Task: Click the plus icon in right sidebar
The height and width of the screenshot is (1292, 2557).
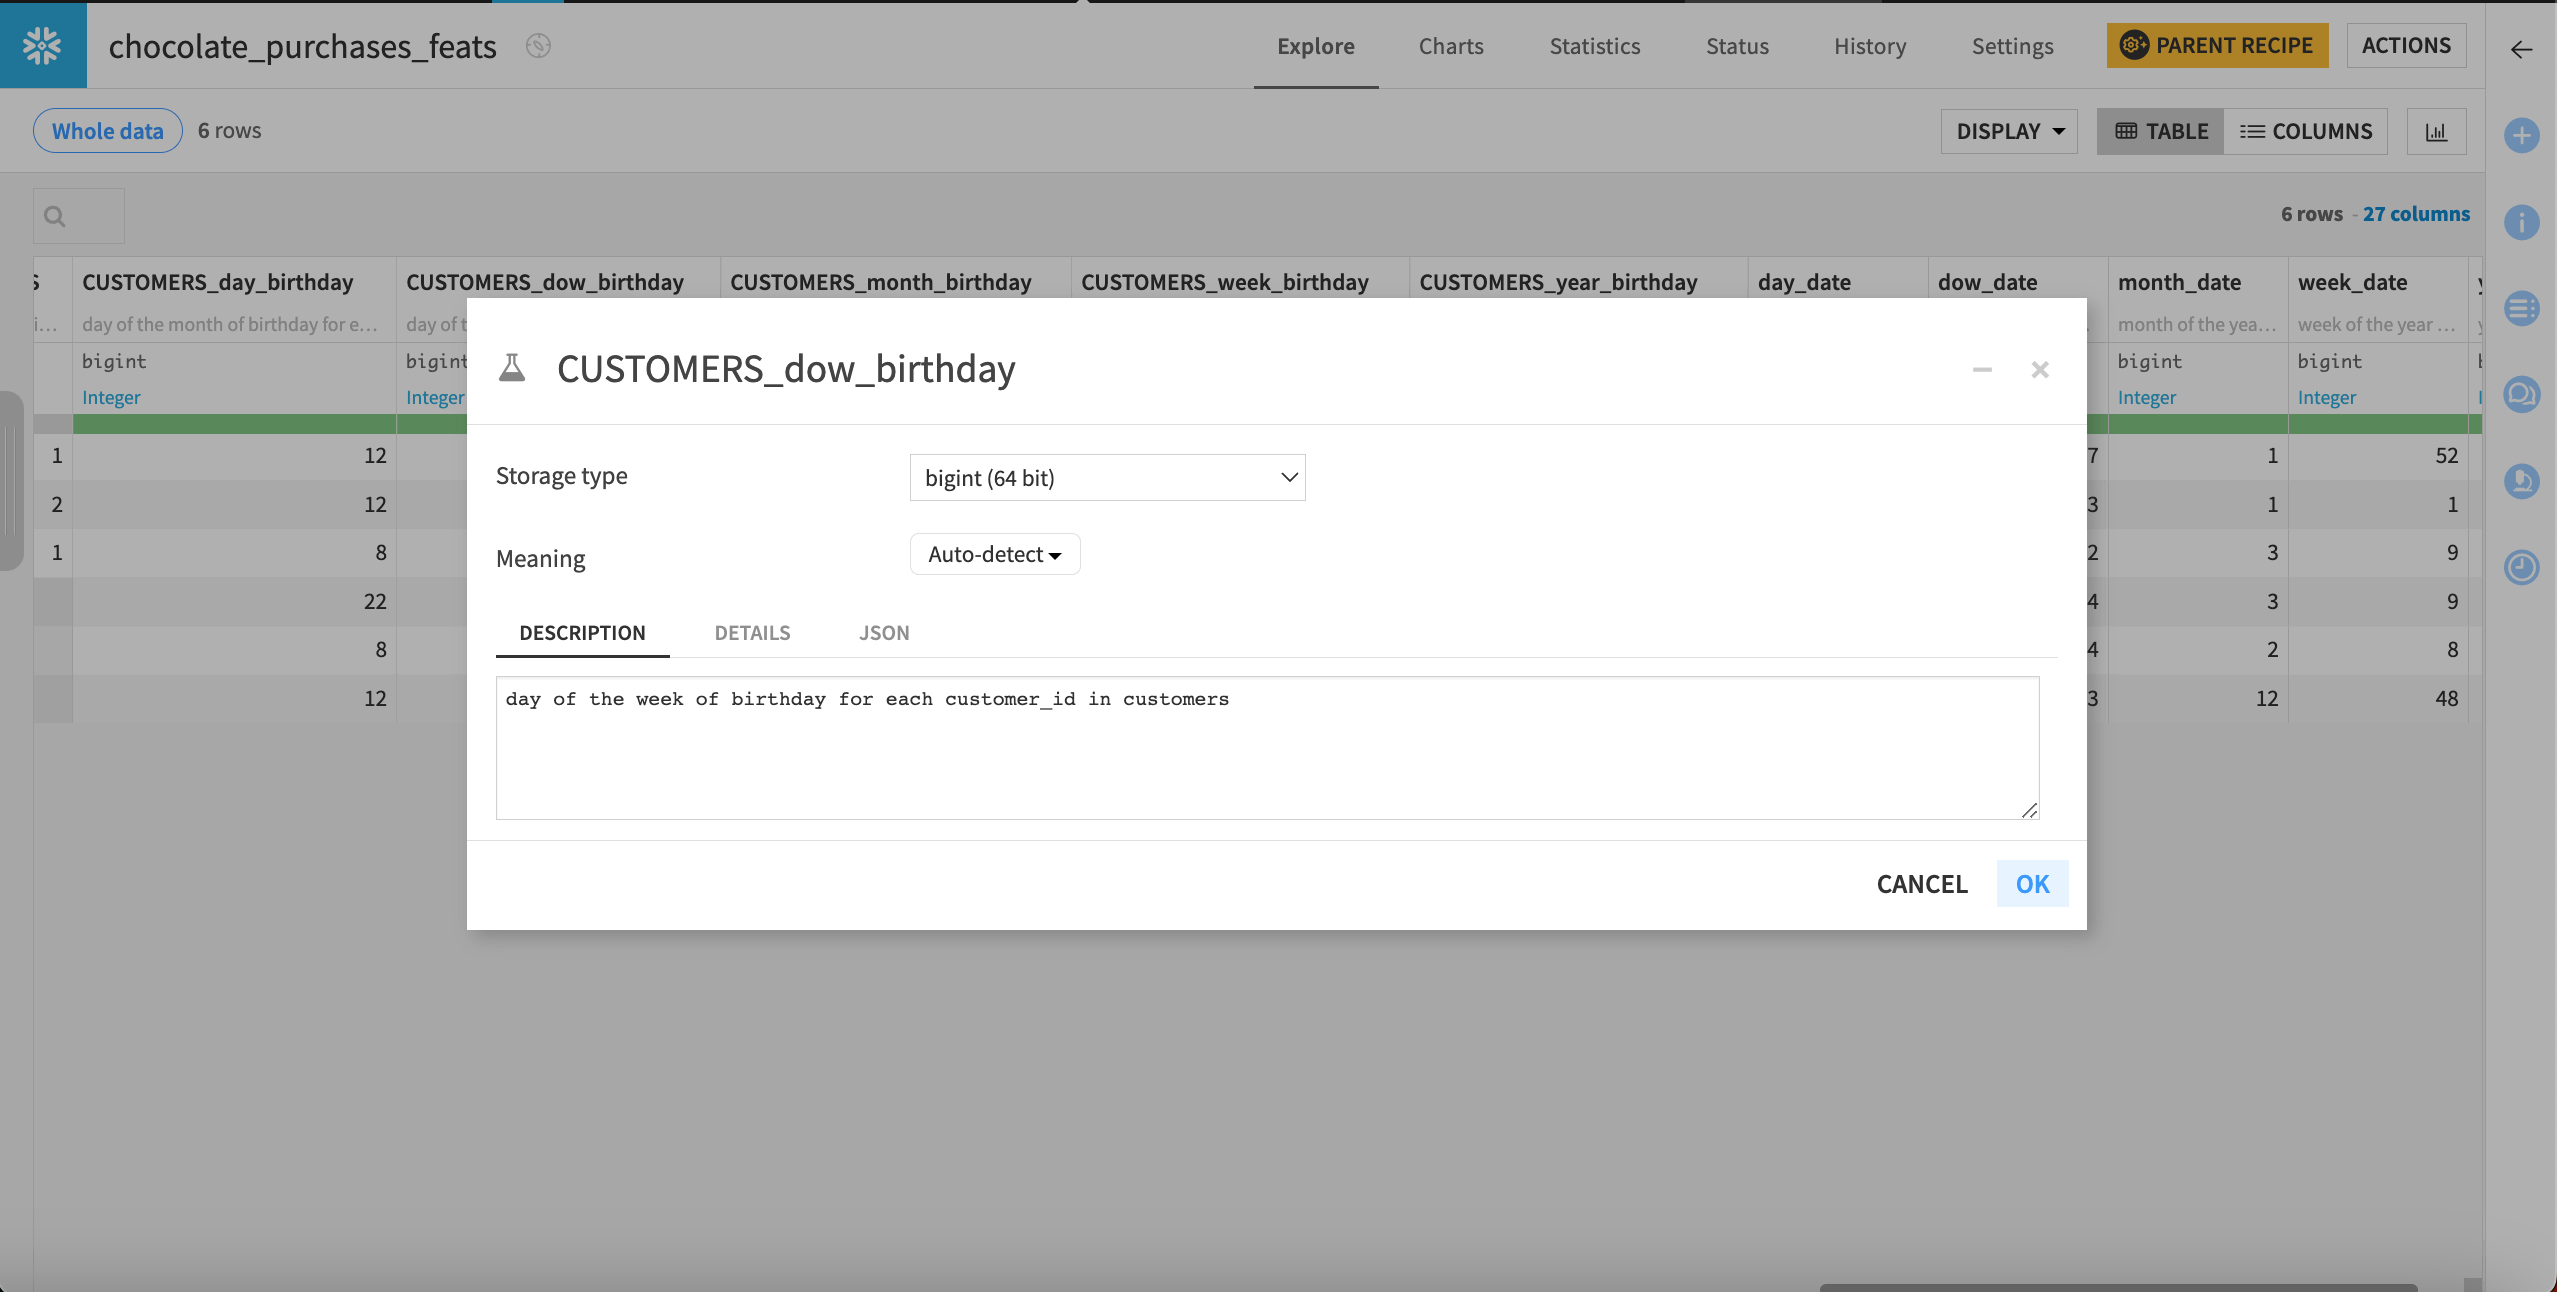Action: (x=2521, y=135)
